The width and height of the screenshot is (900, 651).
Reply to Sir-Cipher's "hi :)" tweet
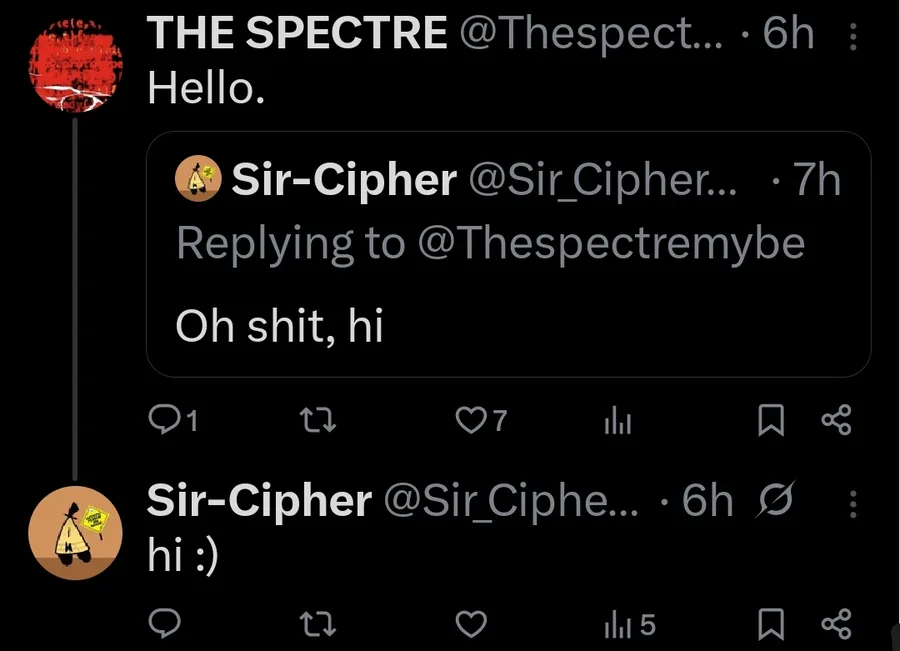pyautogui.click(x=163, y=625)
